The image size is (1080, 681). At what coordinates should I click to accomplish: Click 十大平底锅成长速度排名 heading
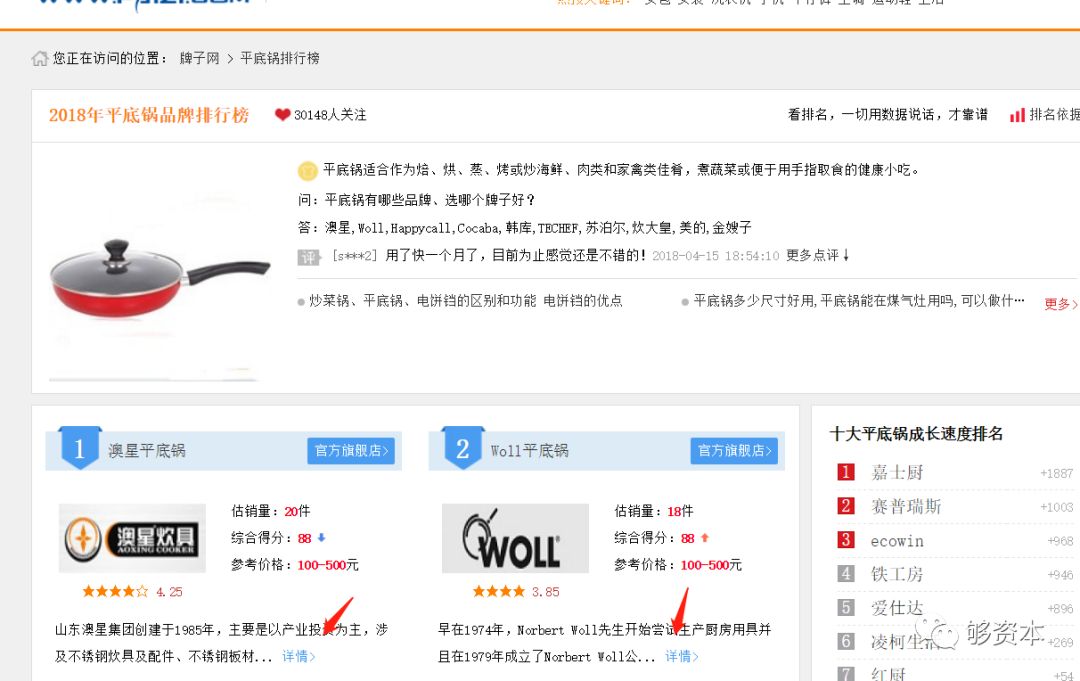[x=916, y=434]
